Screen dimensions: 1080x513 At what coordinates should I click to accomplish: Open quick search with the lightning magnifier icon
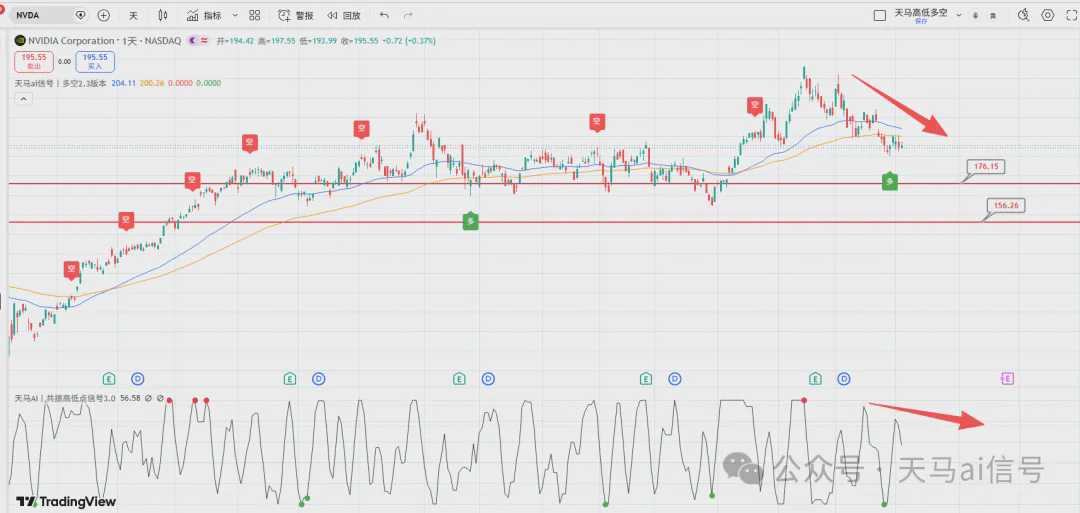[1024, 15]
